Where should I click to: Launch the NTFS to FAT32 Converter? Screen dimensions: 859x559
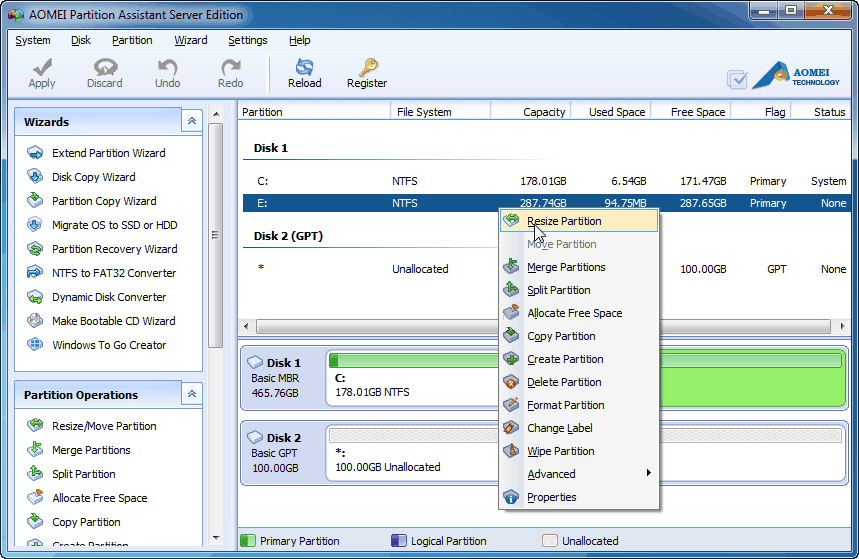[x=113, y=273]
